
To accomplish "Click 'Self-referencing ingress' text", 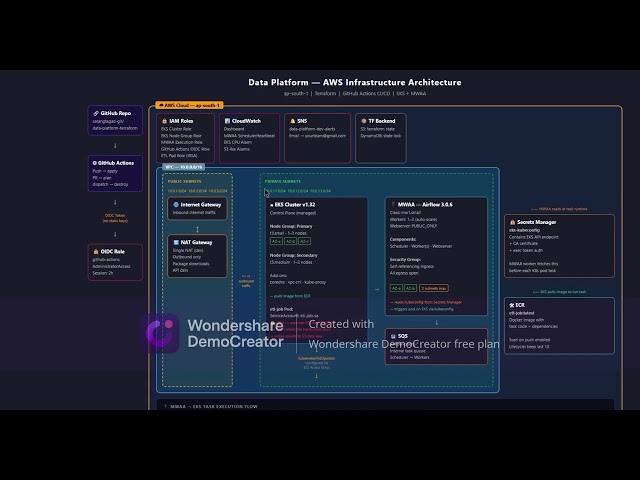I will (x=412, y=266).
